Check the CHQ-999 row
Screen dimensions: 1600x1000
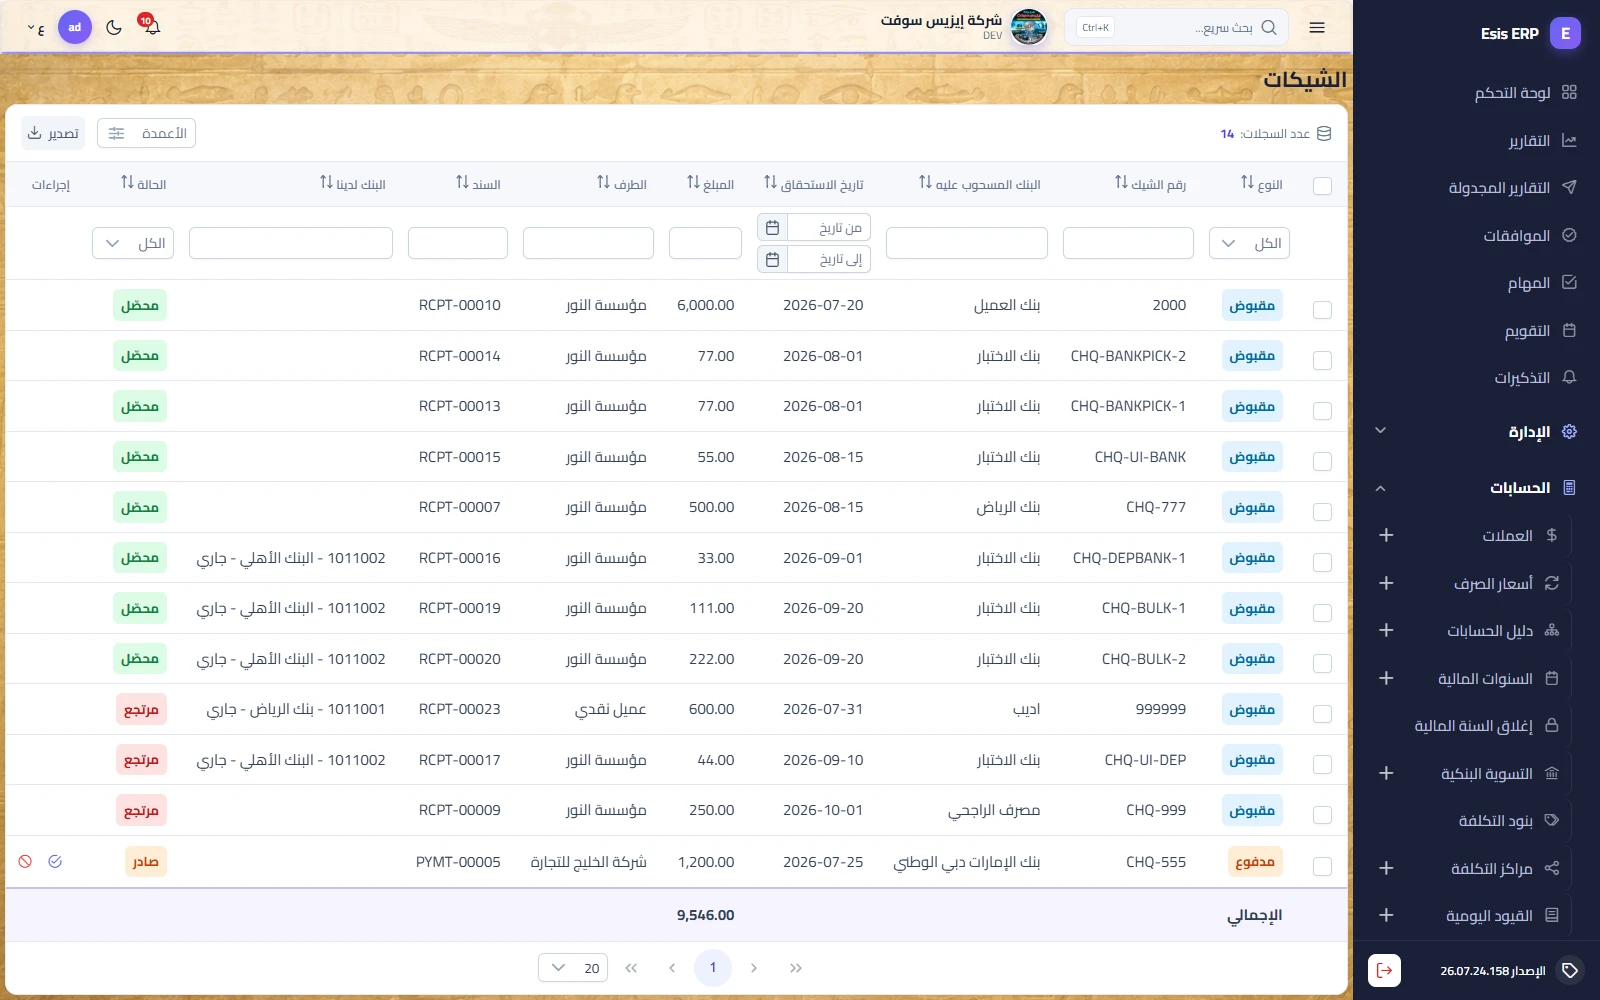pyautogui.click(x=1322, y=815)
